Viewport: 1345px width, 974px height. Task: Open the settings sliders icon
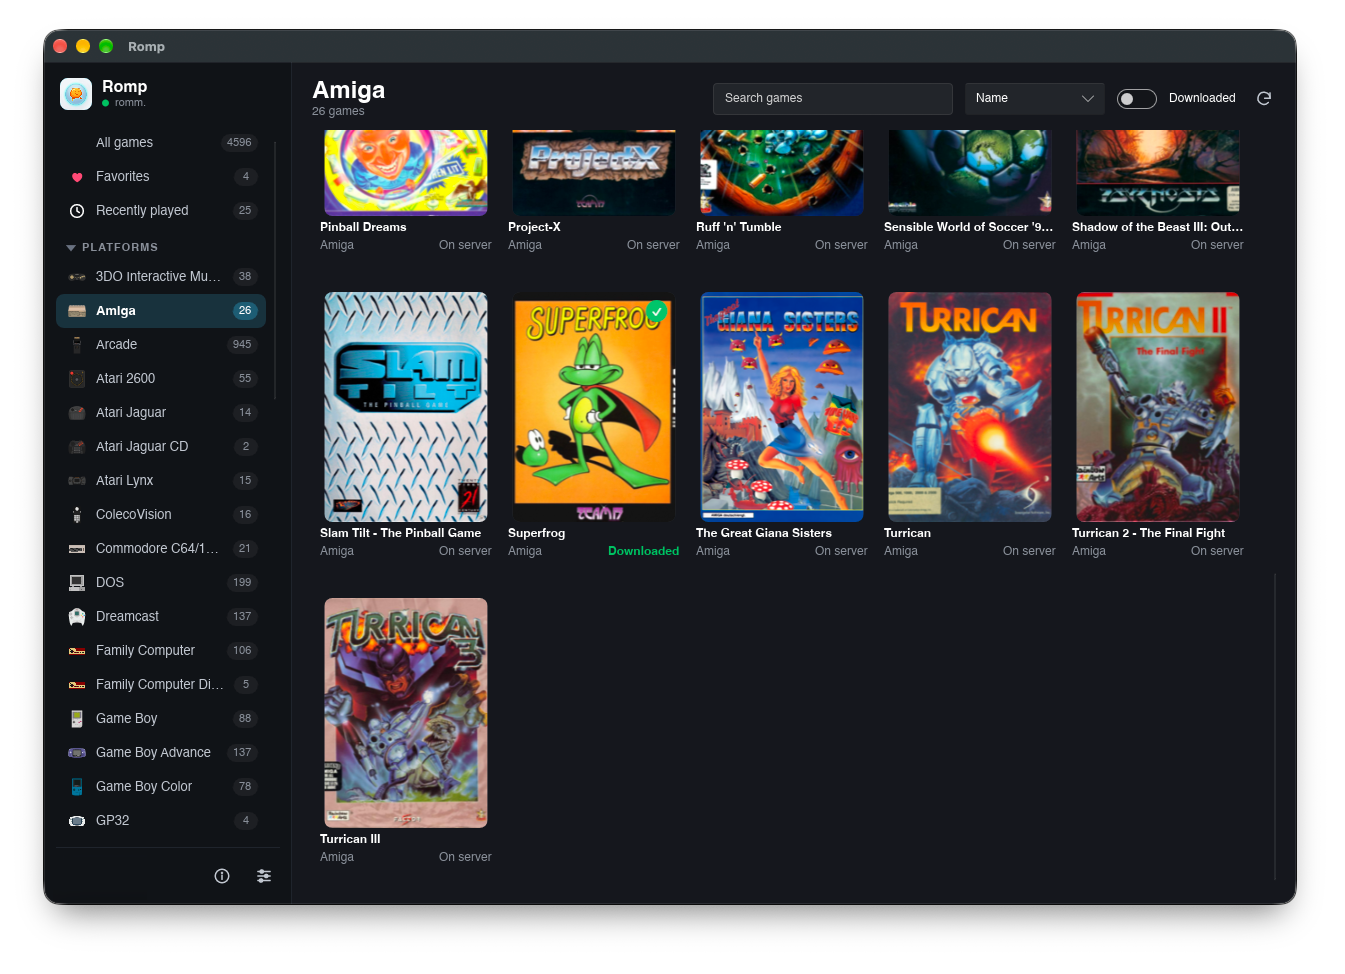(264, 876)
